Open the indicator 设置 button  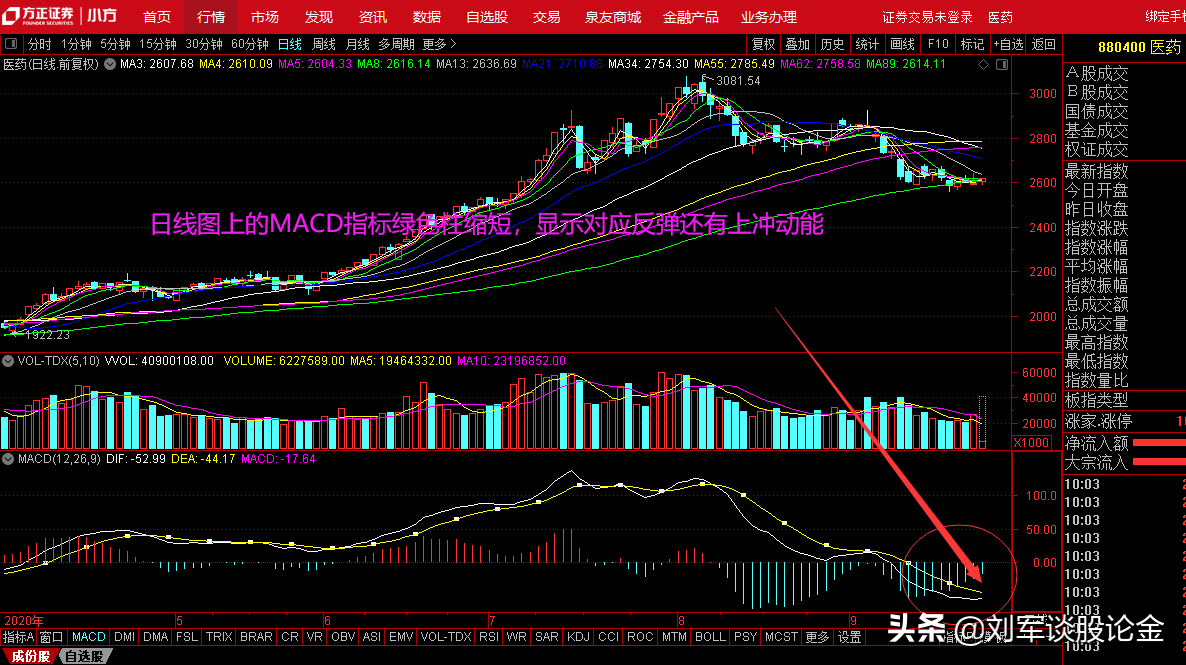tap(849, 637)
